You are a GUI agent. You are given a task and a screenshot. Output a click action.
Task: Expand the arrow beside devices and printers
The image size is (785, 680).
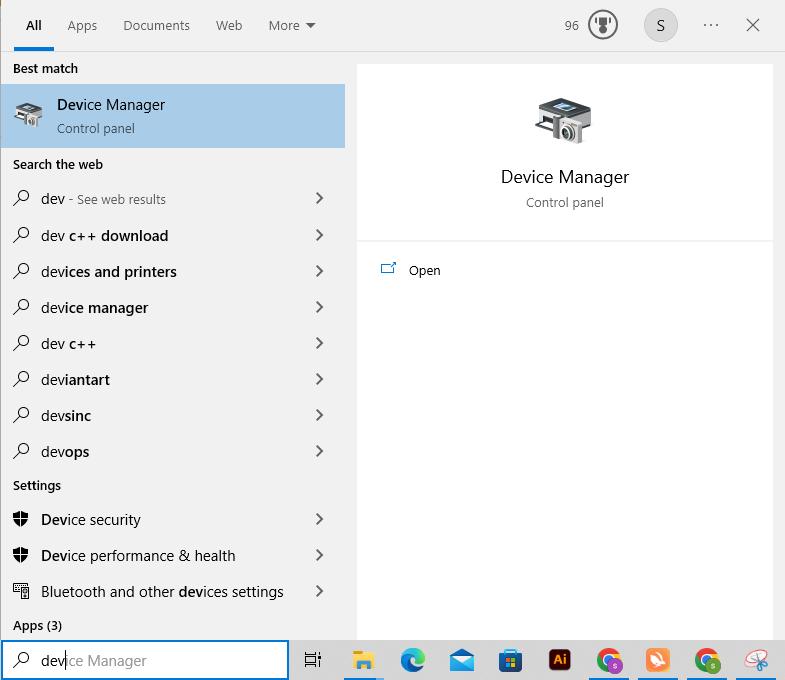click(x=319, y=271)
